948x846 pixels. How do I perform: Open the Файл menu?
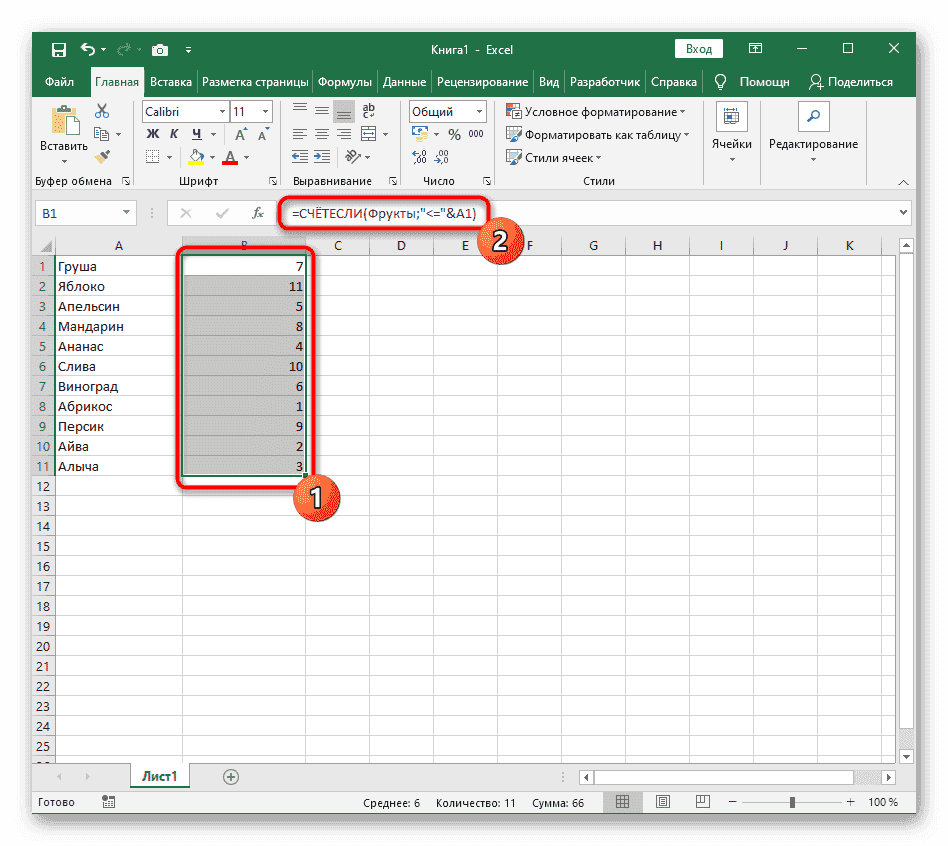point(59,82)
